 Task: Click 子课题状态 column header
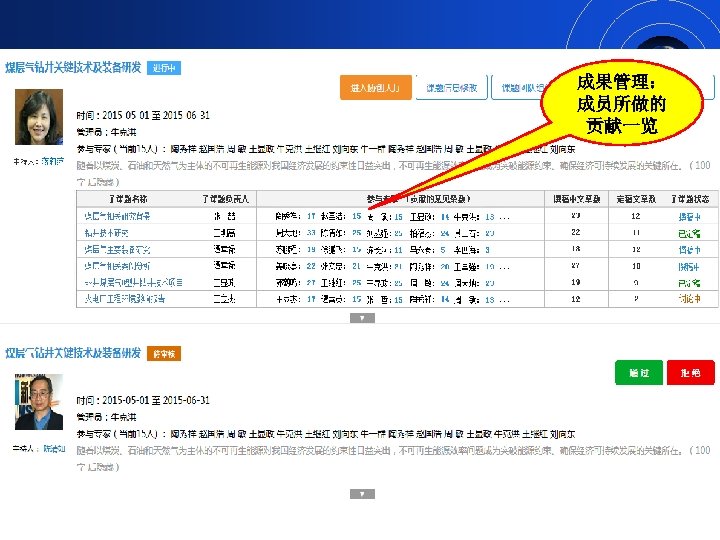(690, 199)
